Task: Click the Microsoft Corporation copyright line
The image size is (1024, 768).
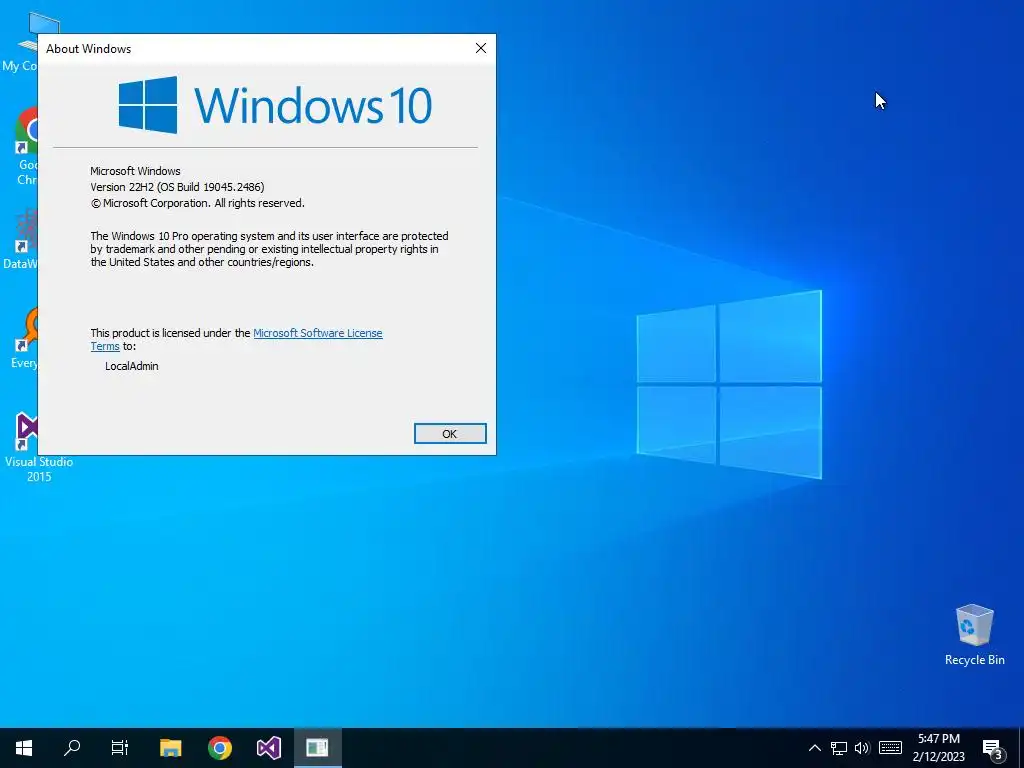Action: click(x=197, y=203)
